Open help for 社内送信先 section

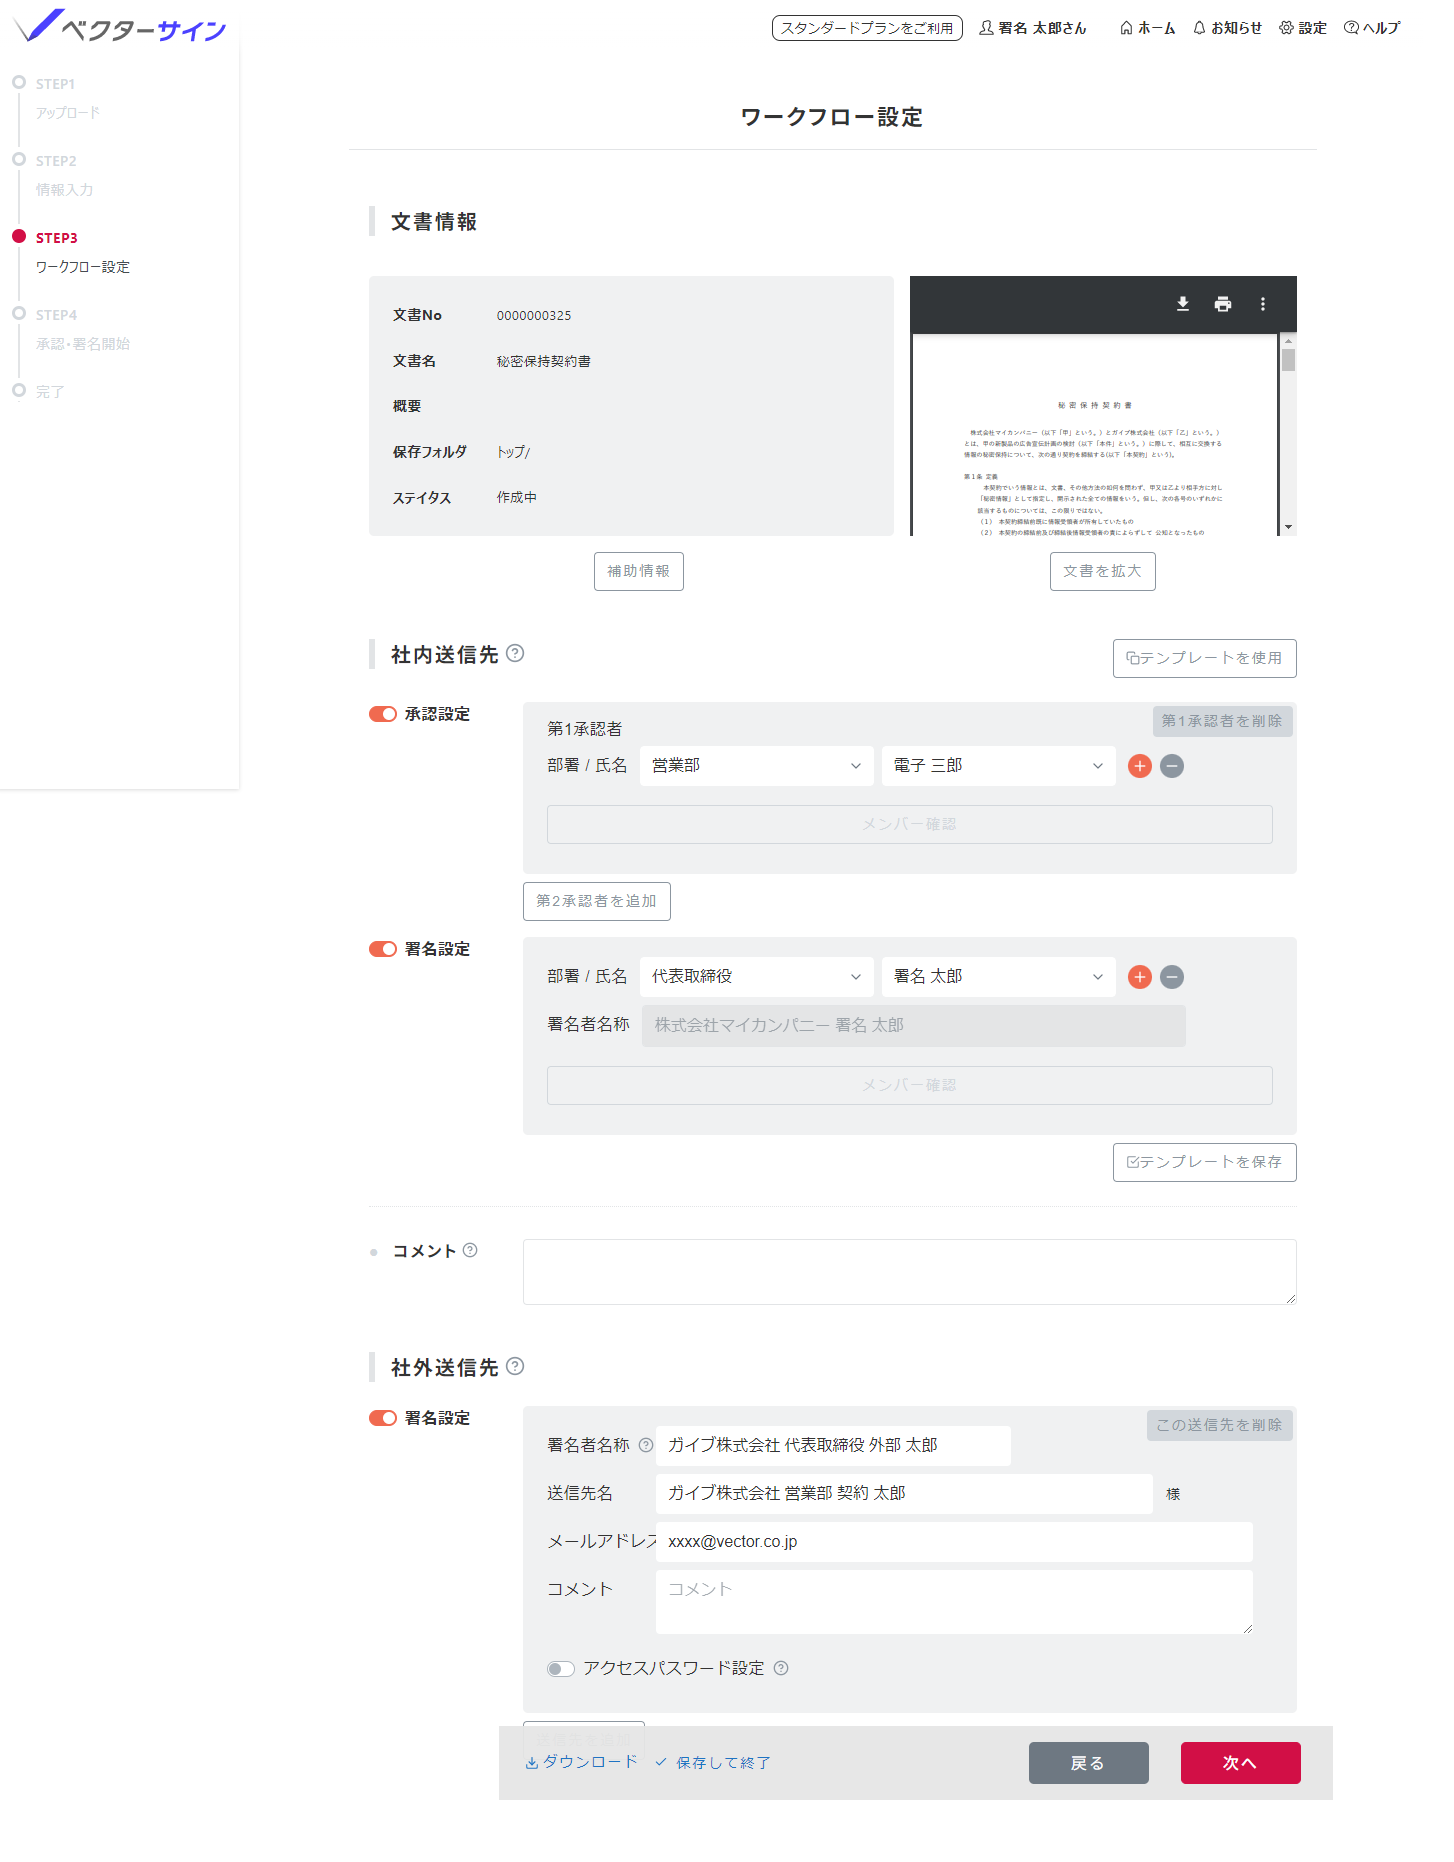tap(515, 653)
